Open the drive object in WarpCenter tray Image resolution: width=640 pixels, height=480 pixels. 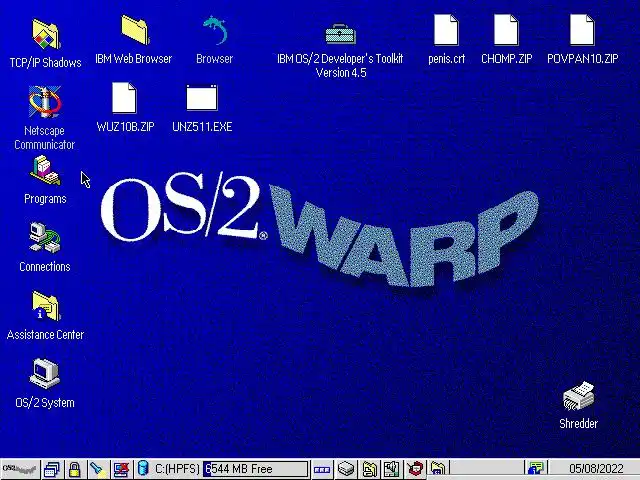point(346,469)
